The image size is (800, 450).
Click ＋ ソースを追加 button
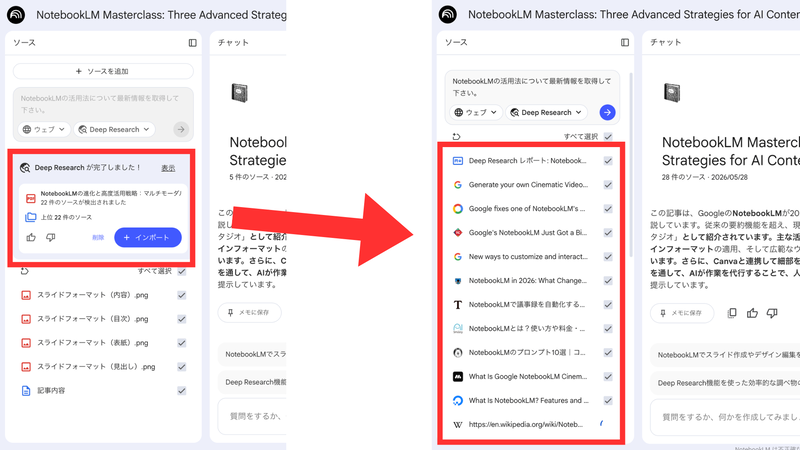[x=103, y=71]
